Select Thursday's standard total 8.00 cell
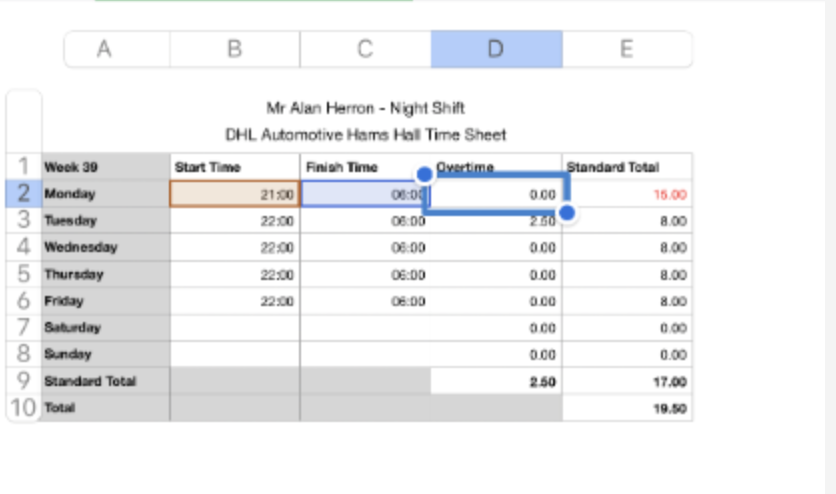The height and width of the screenshot is (494, 836). [x=627, y=274]
